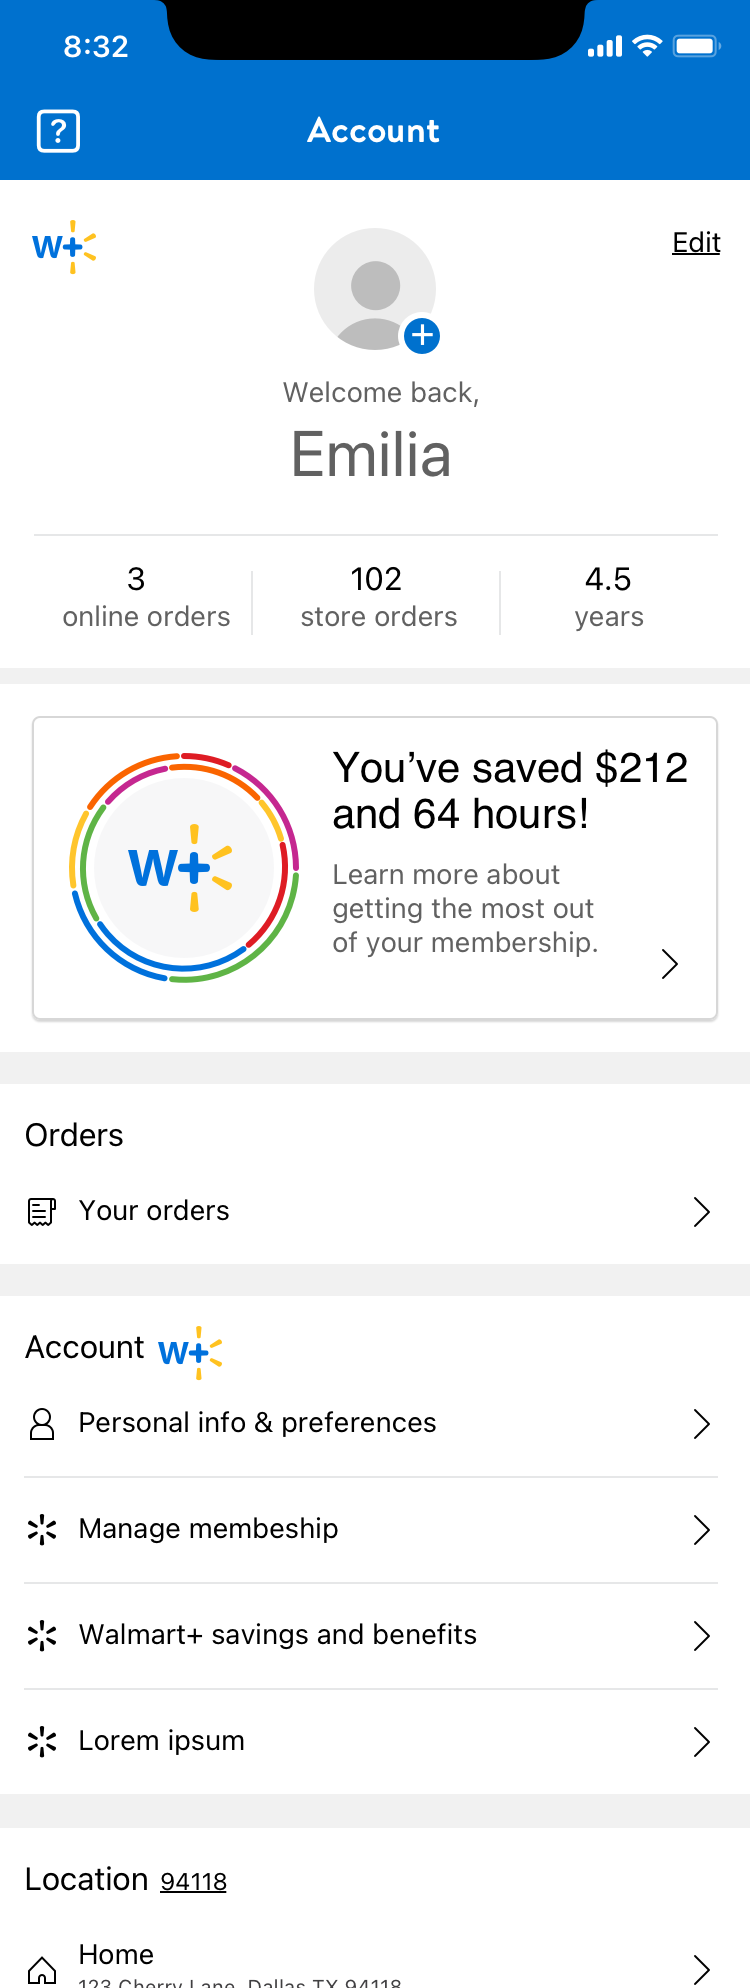The height and width of the screenshot is (1988, 750).
Task: Open Walmart+ savings and benefits chevron
Action: (x=702, y=1636)
